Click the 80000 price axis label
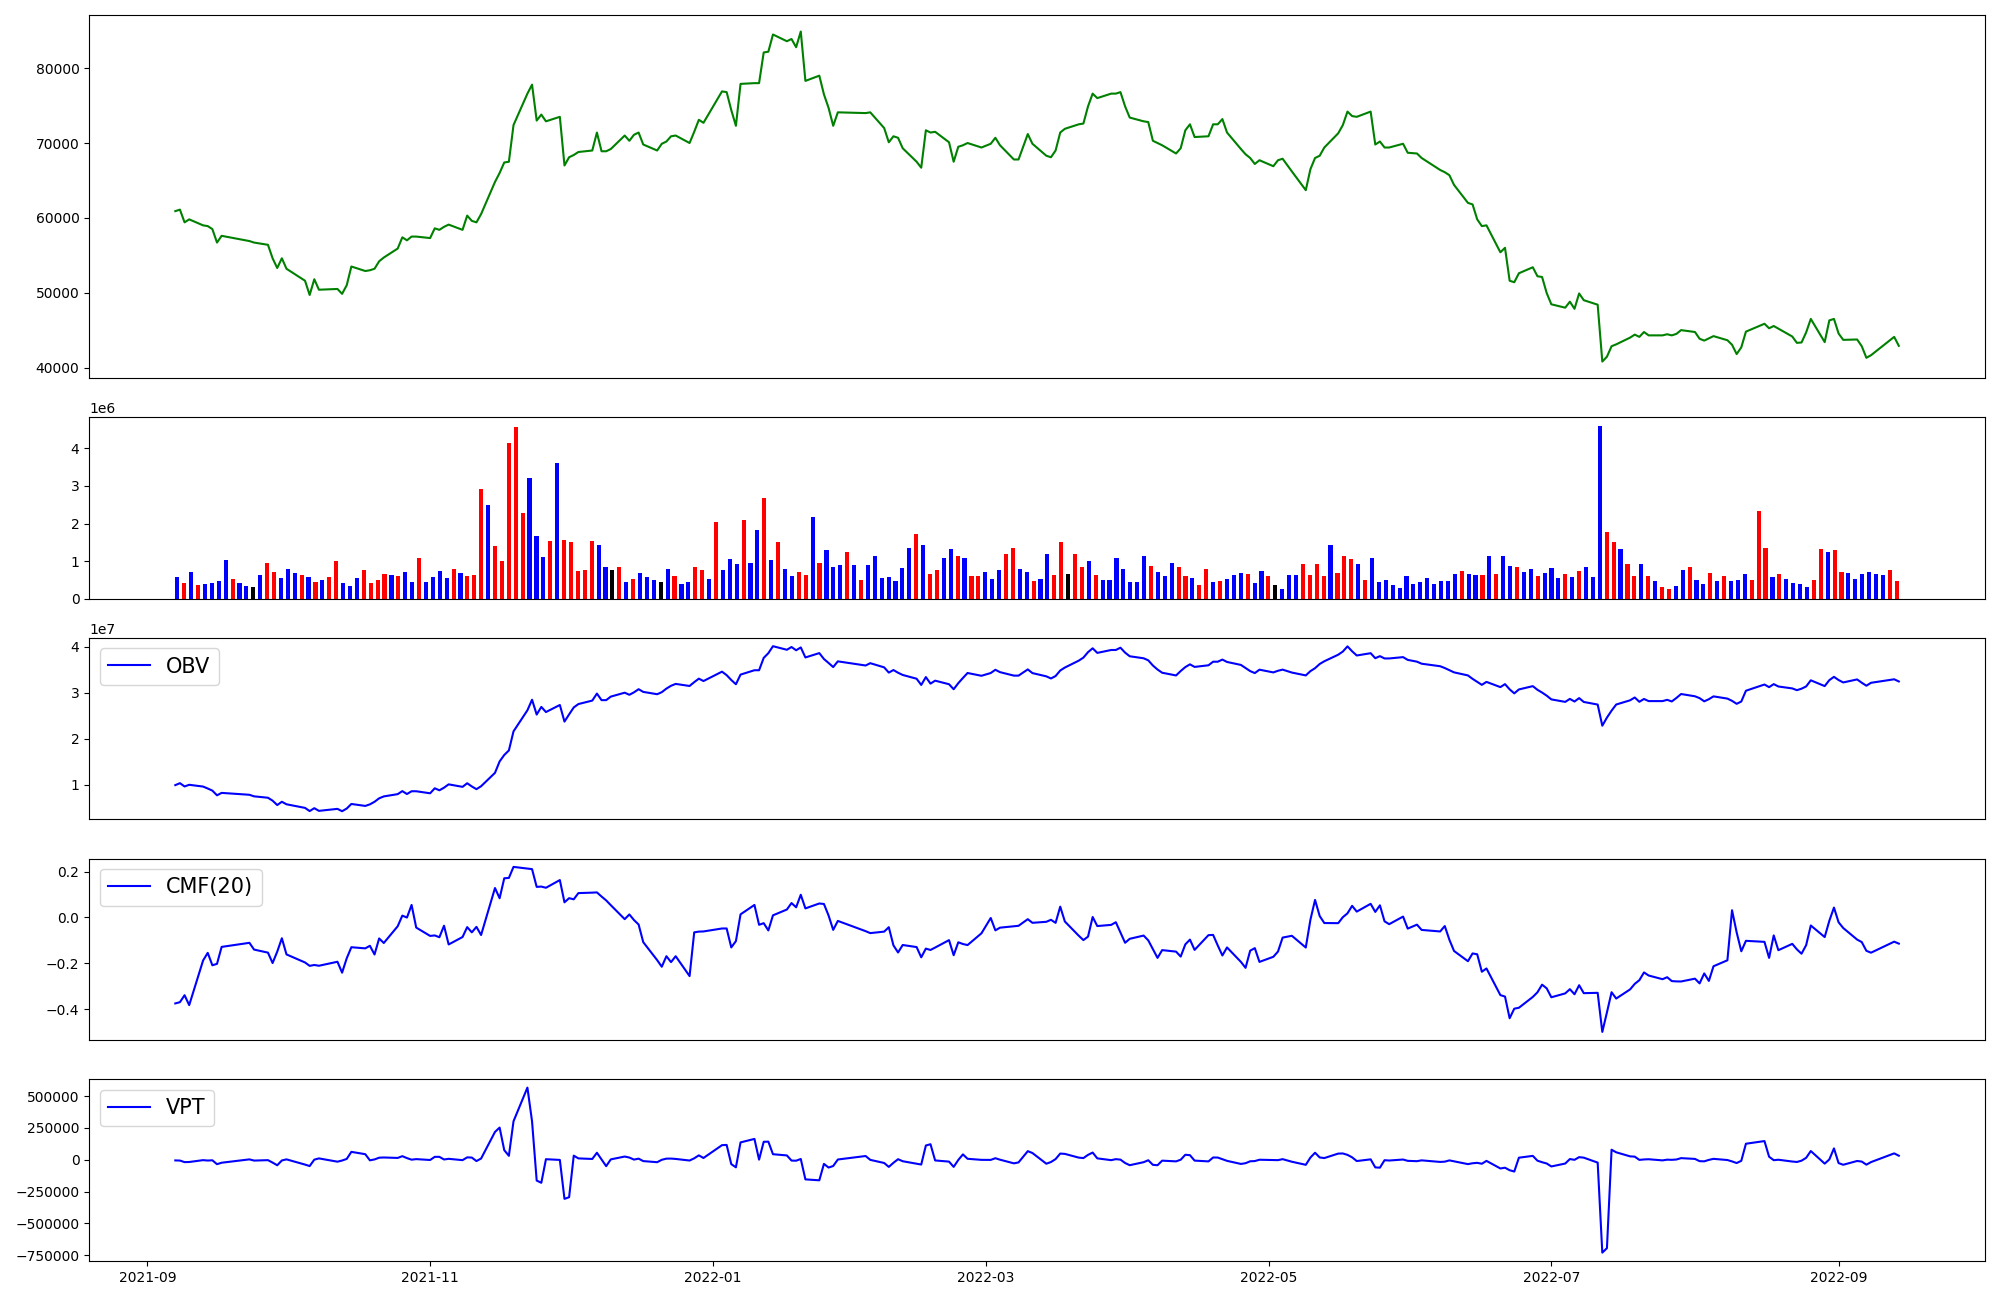The height and width of the screenshot is (1300, 2000). point(57,69)
